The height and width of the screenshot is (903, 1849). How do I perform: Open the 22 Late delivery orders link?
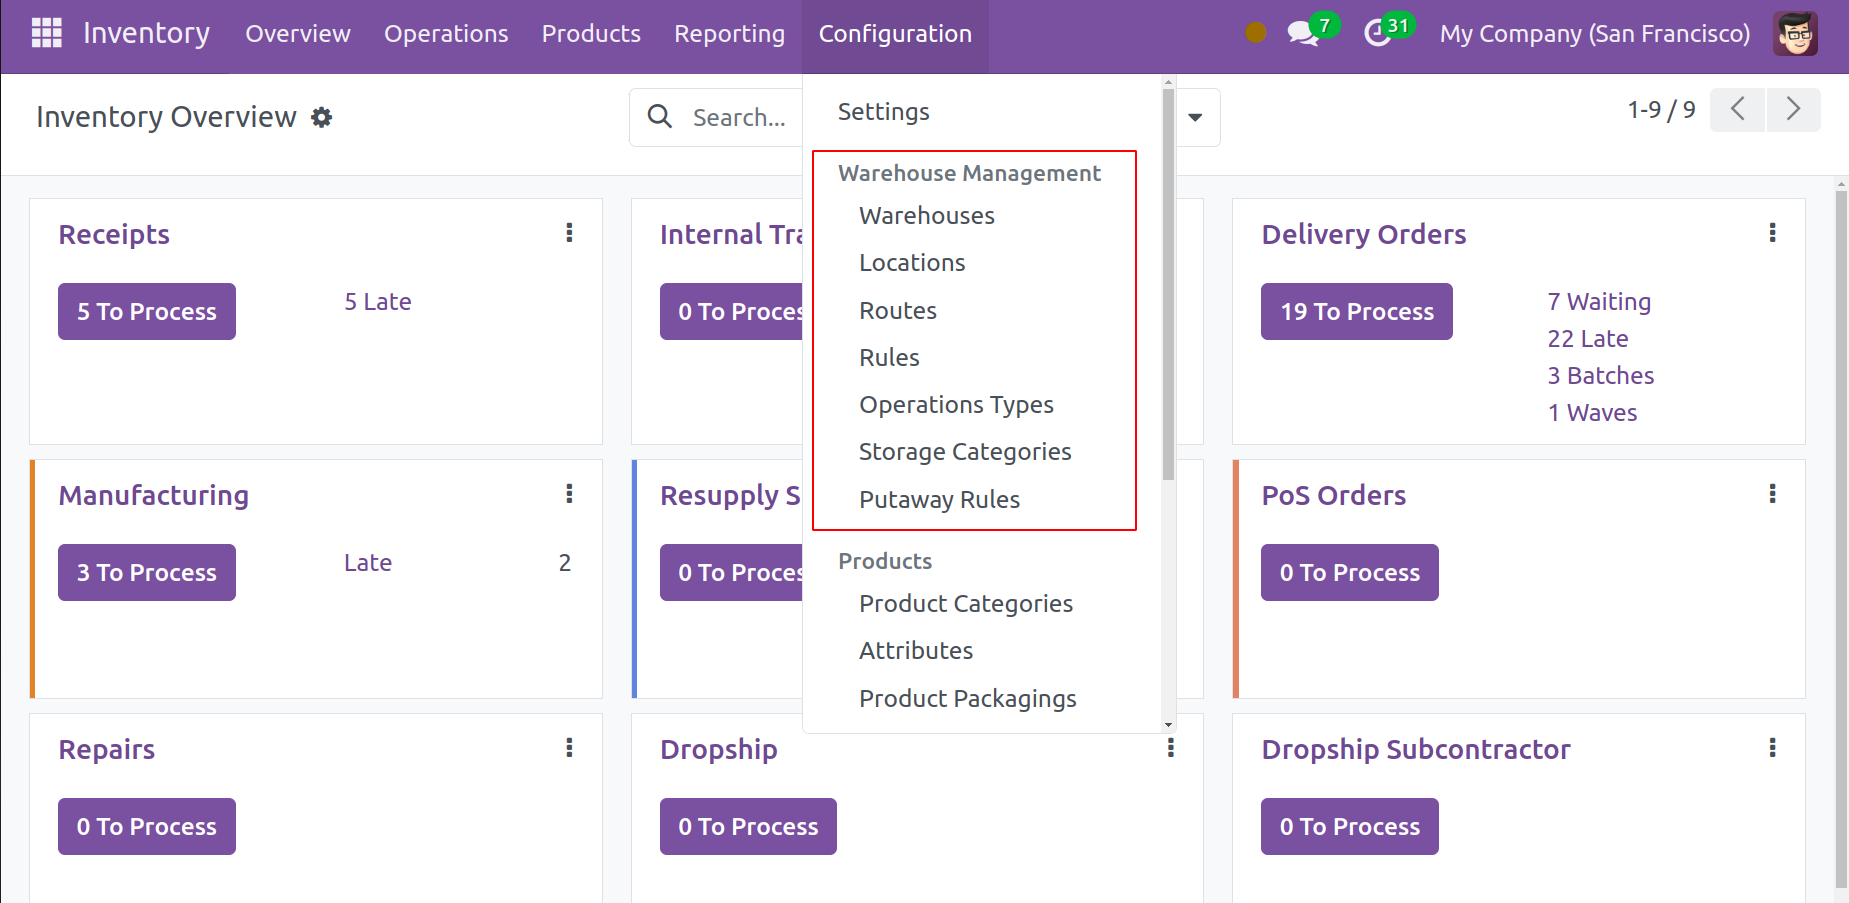coord(1587,339)
